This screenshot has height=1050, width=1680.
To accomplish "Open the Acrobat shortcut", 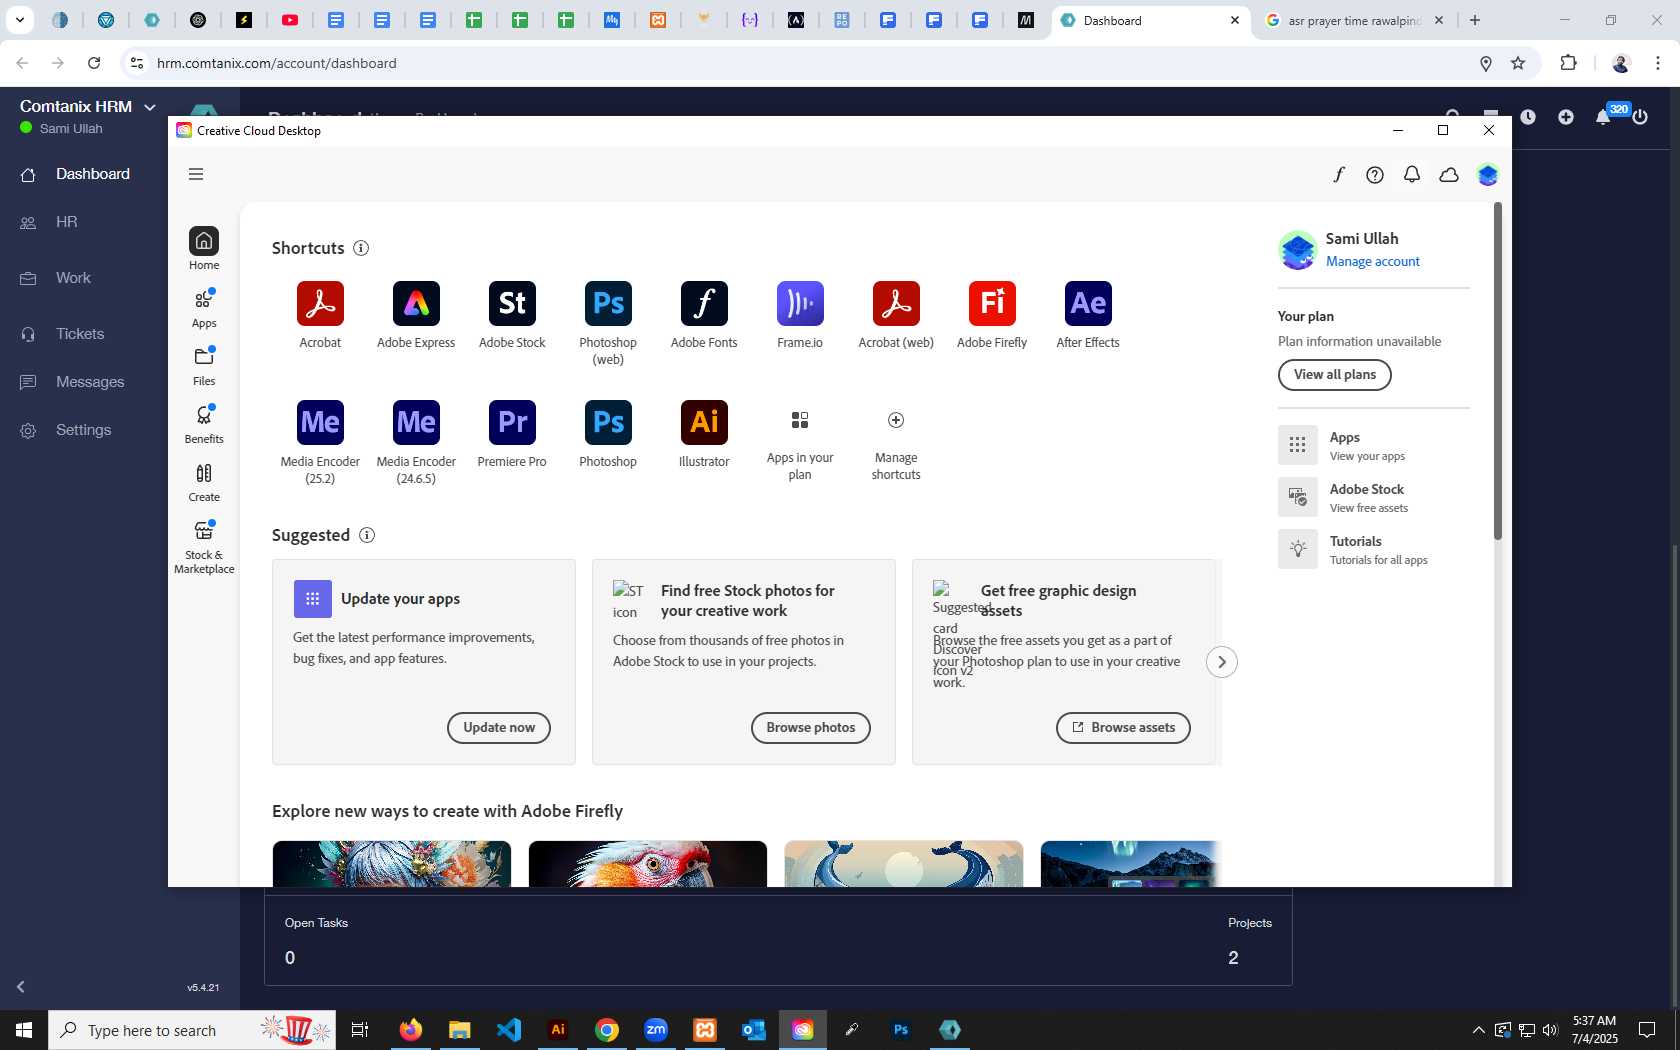I will coord(320,315).
